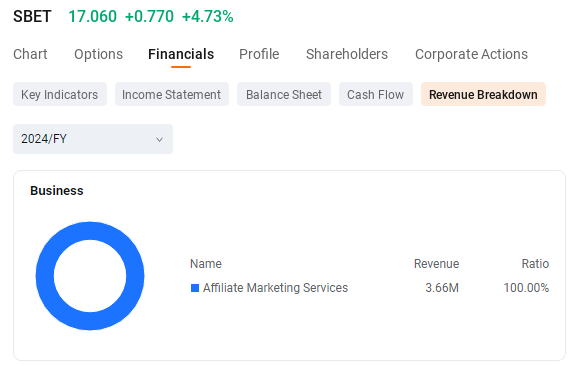
Task: Click the 17.060 stock price
Action: point(92,17)
